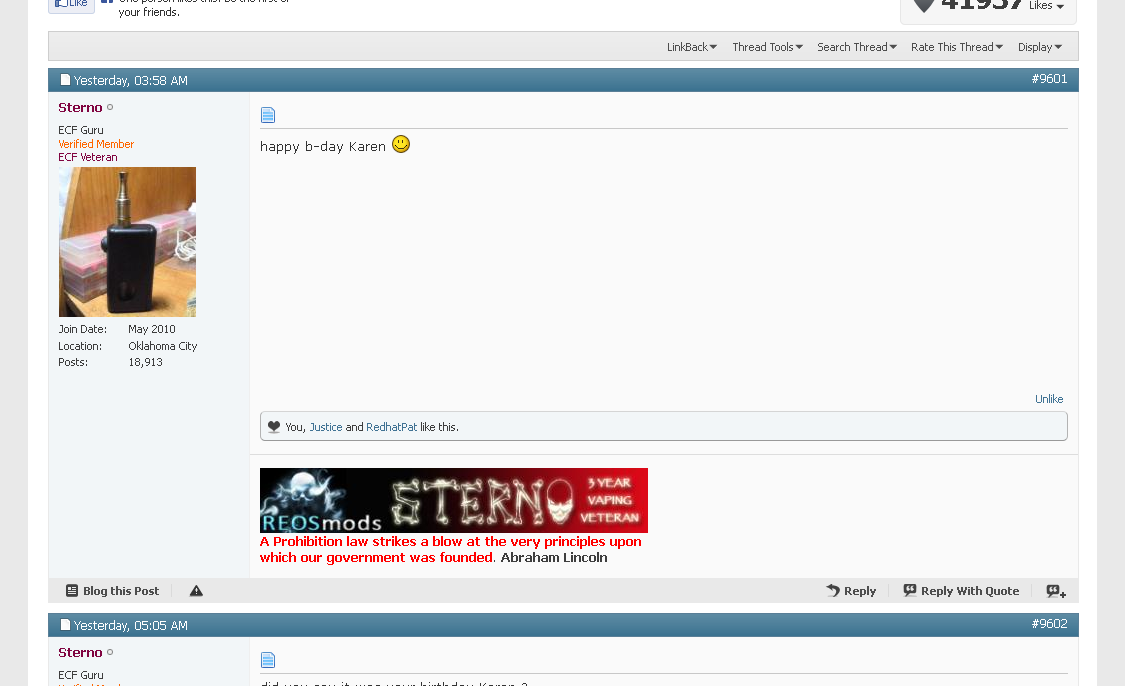Screen dimensions: 1144x686
Task: Click the 'Oklahoma City' location value
Action: (163, 346)
